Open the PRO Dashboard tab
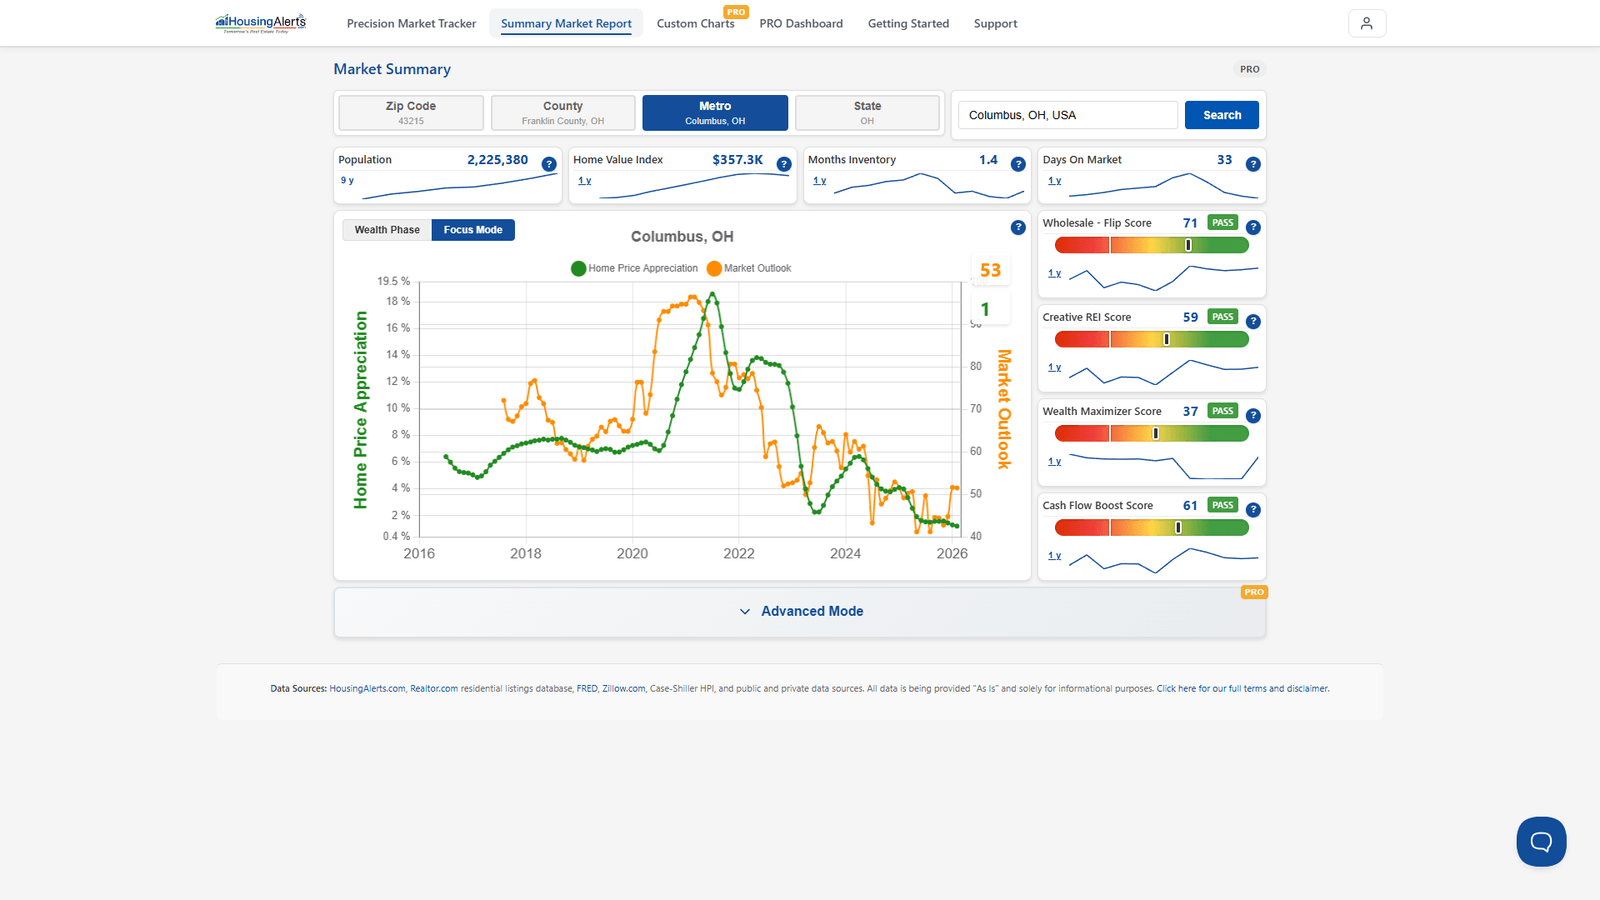 801,24
